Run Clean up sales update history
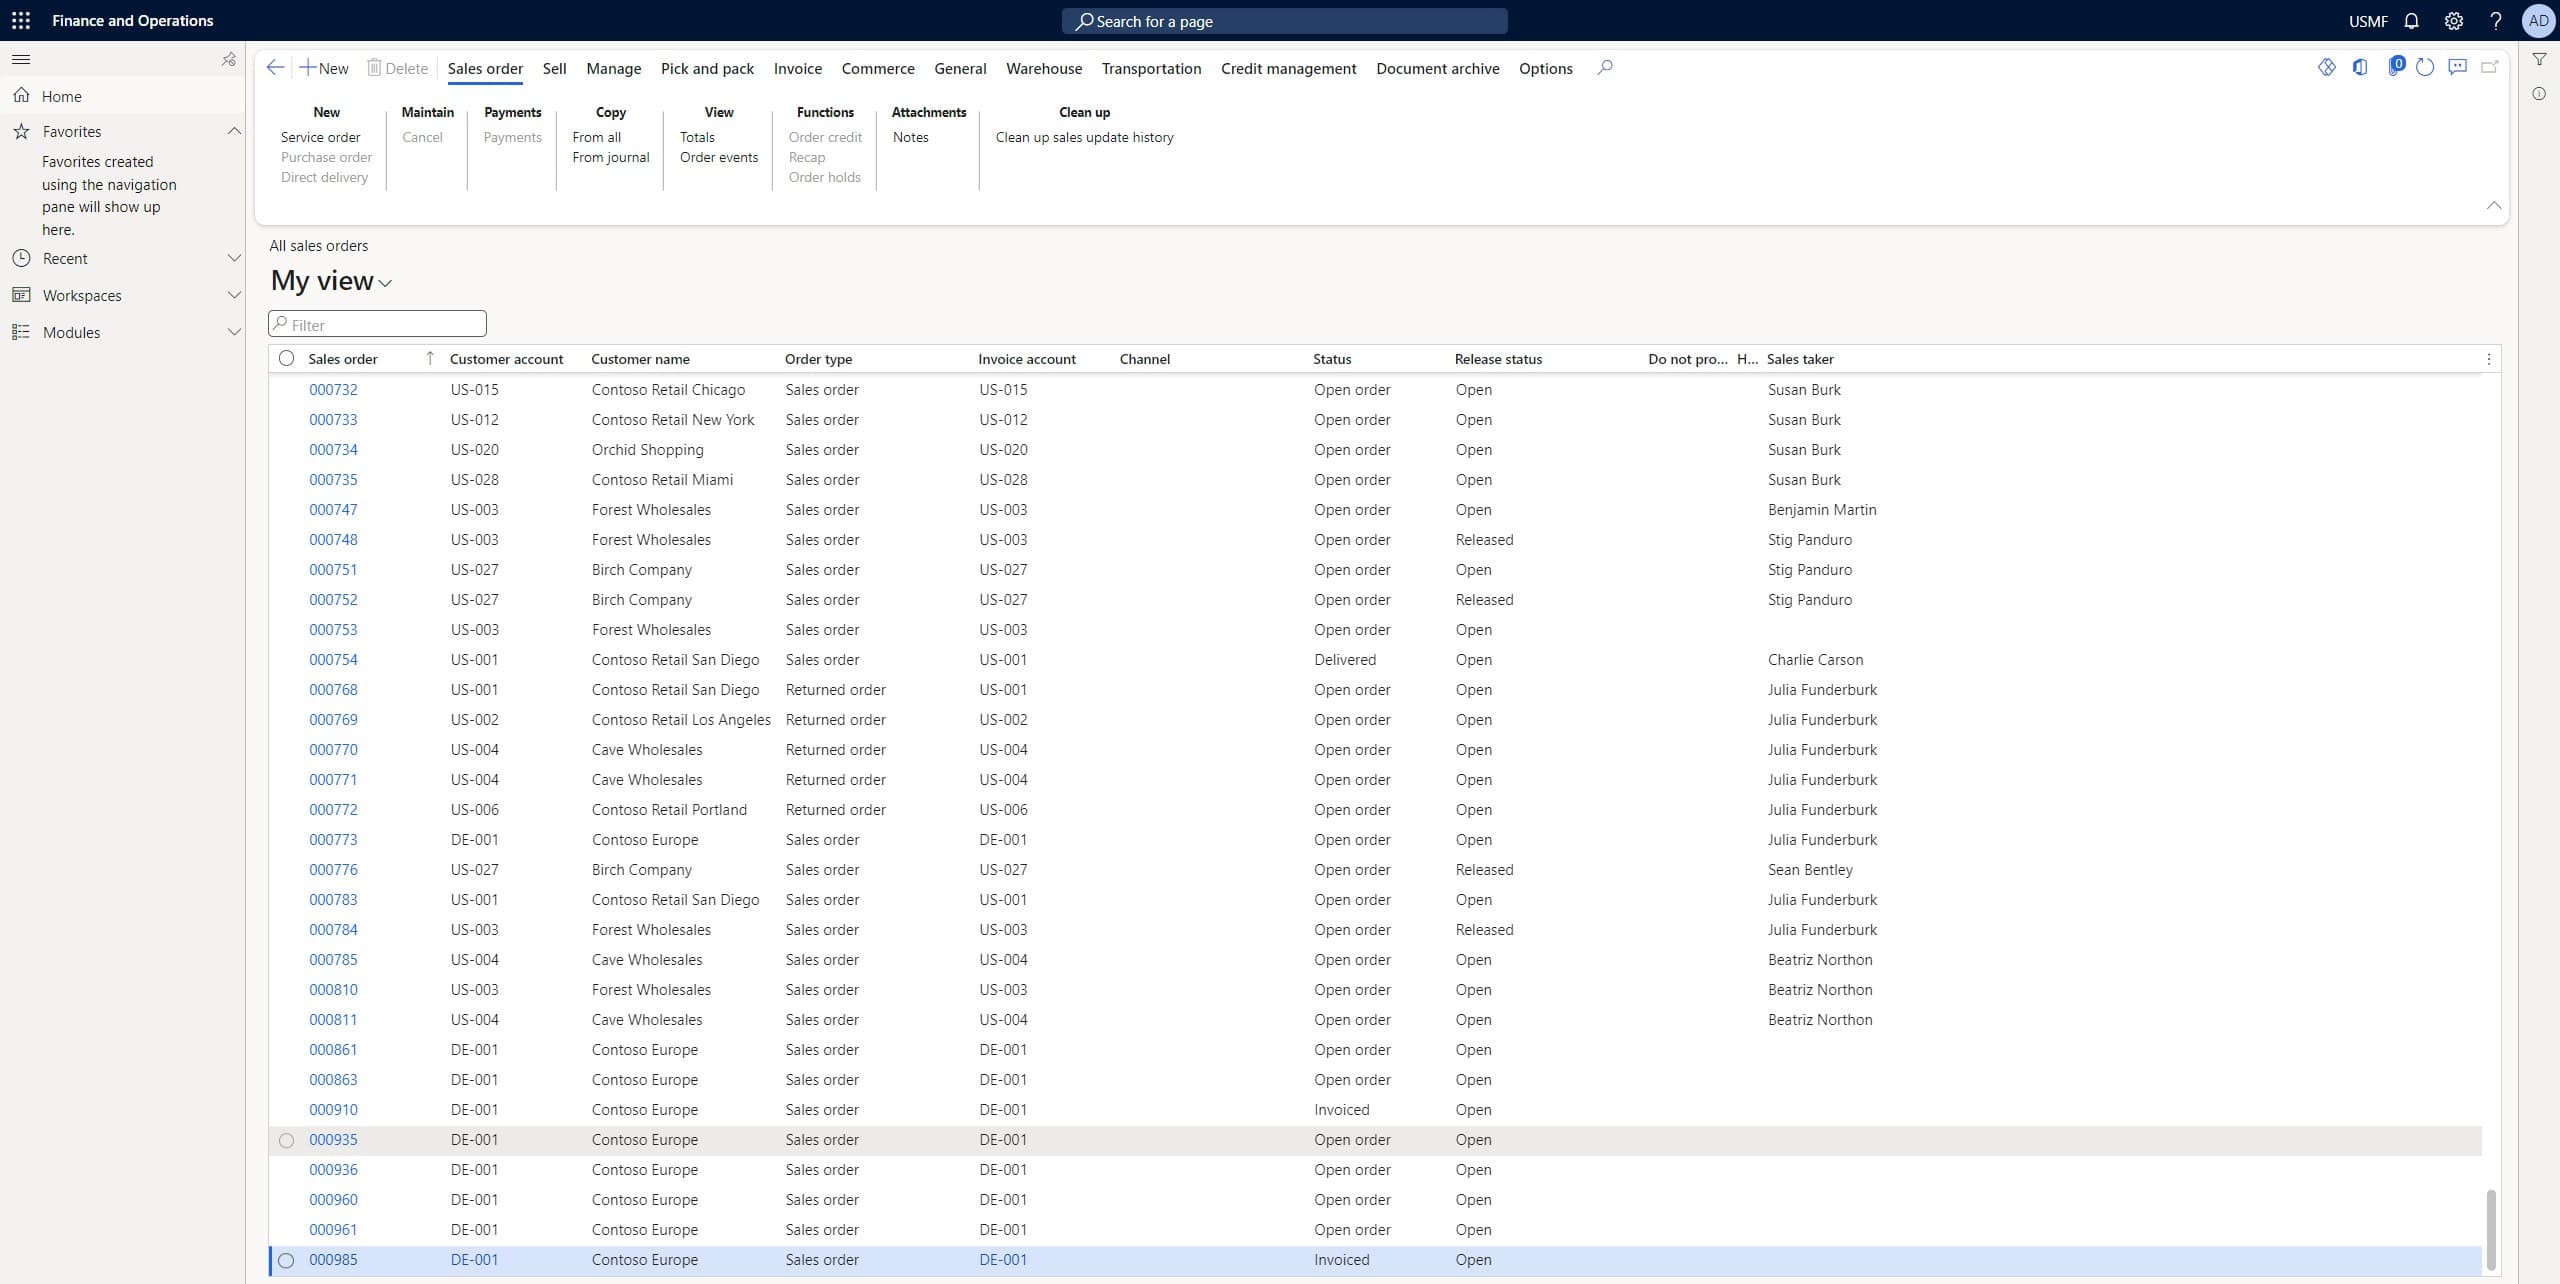 [1084, 137]
